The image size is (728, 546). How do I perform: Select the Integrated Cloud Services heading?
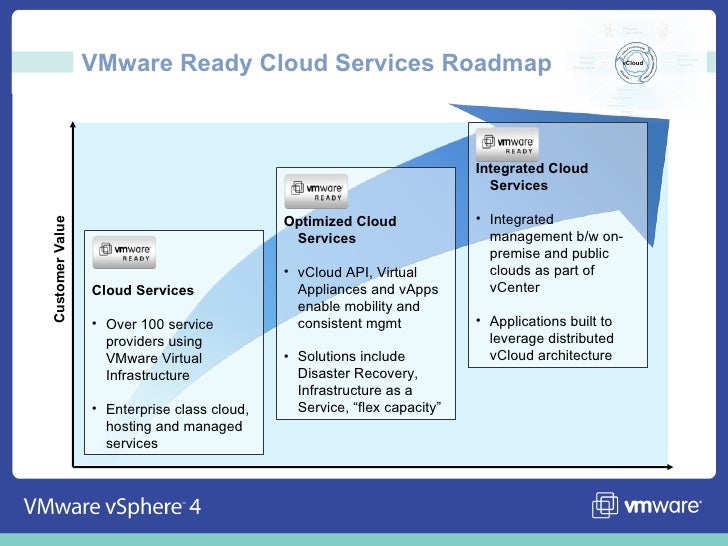tap(532, 176)
